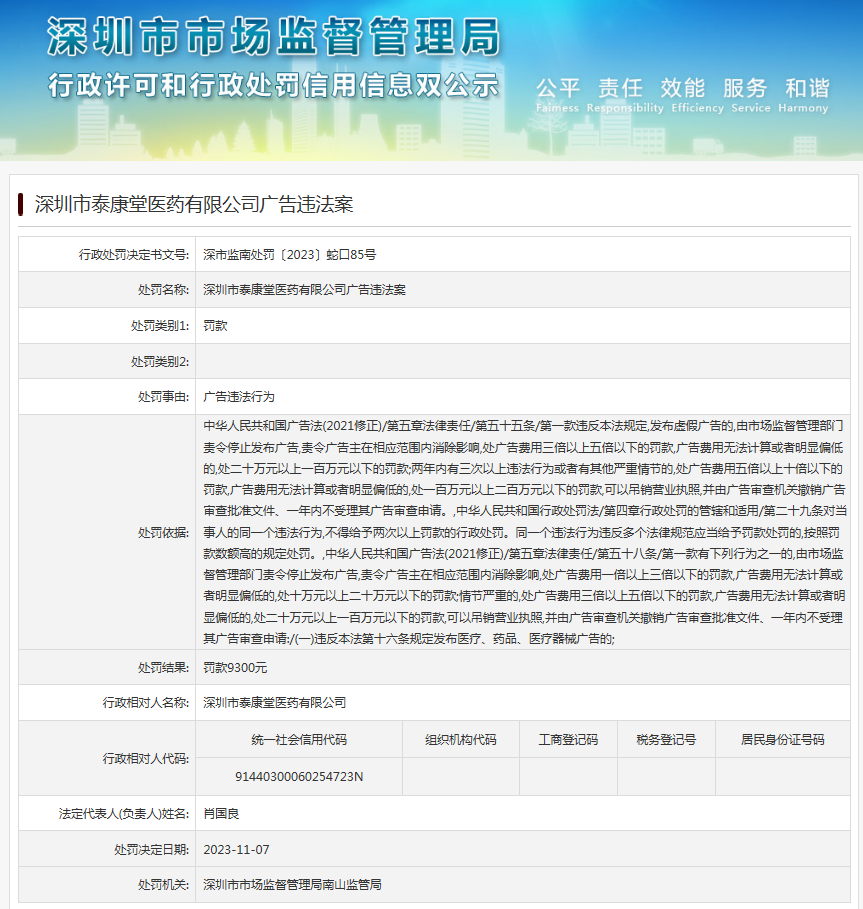Click the 处罚机关 label
Viewport: 863px width, 909px height.
tap(163, 885)
